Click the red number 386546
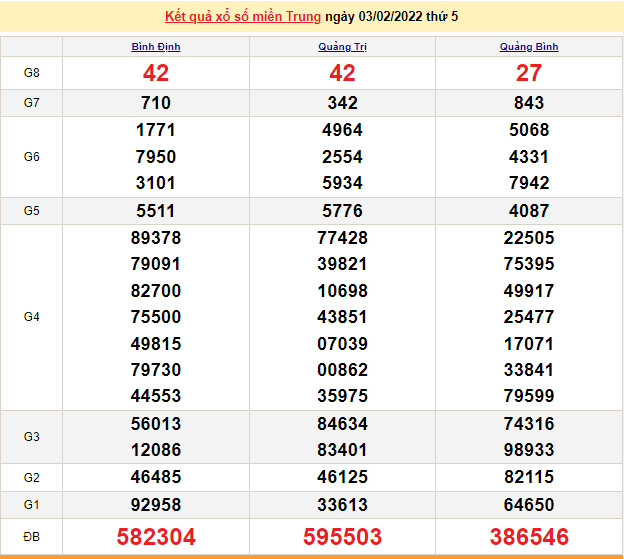Screen dimensions: 624x559 click(529, 537)
